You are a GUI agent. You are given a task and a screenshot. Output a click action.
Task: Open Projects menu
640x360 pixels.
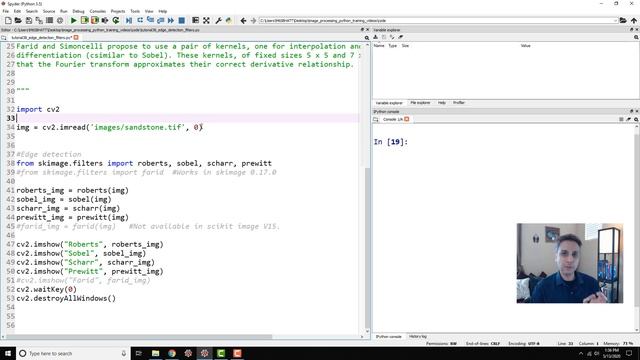[x=118, y=11]
